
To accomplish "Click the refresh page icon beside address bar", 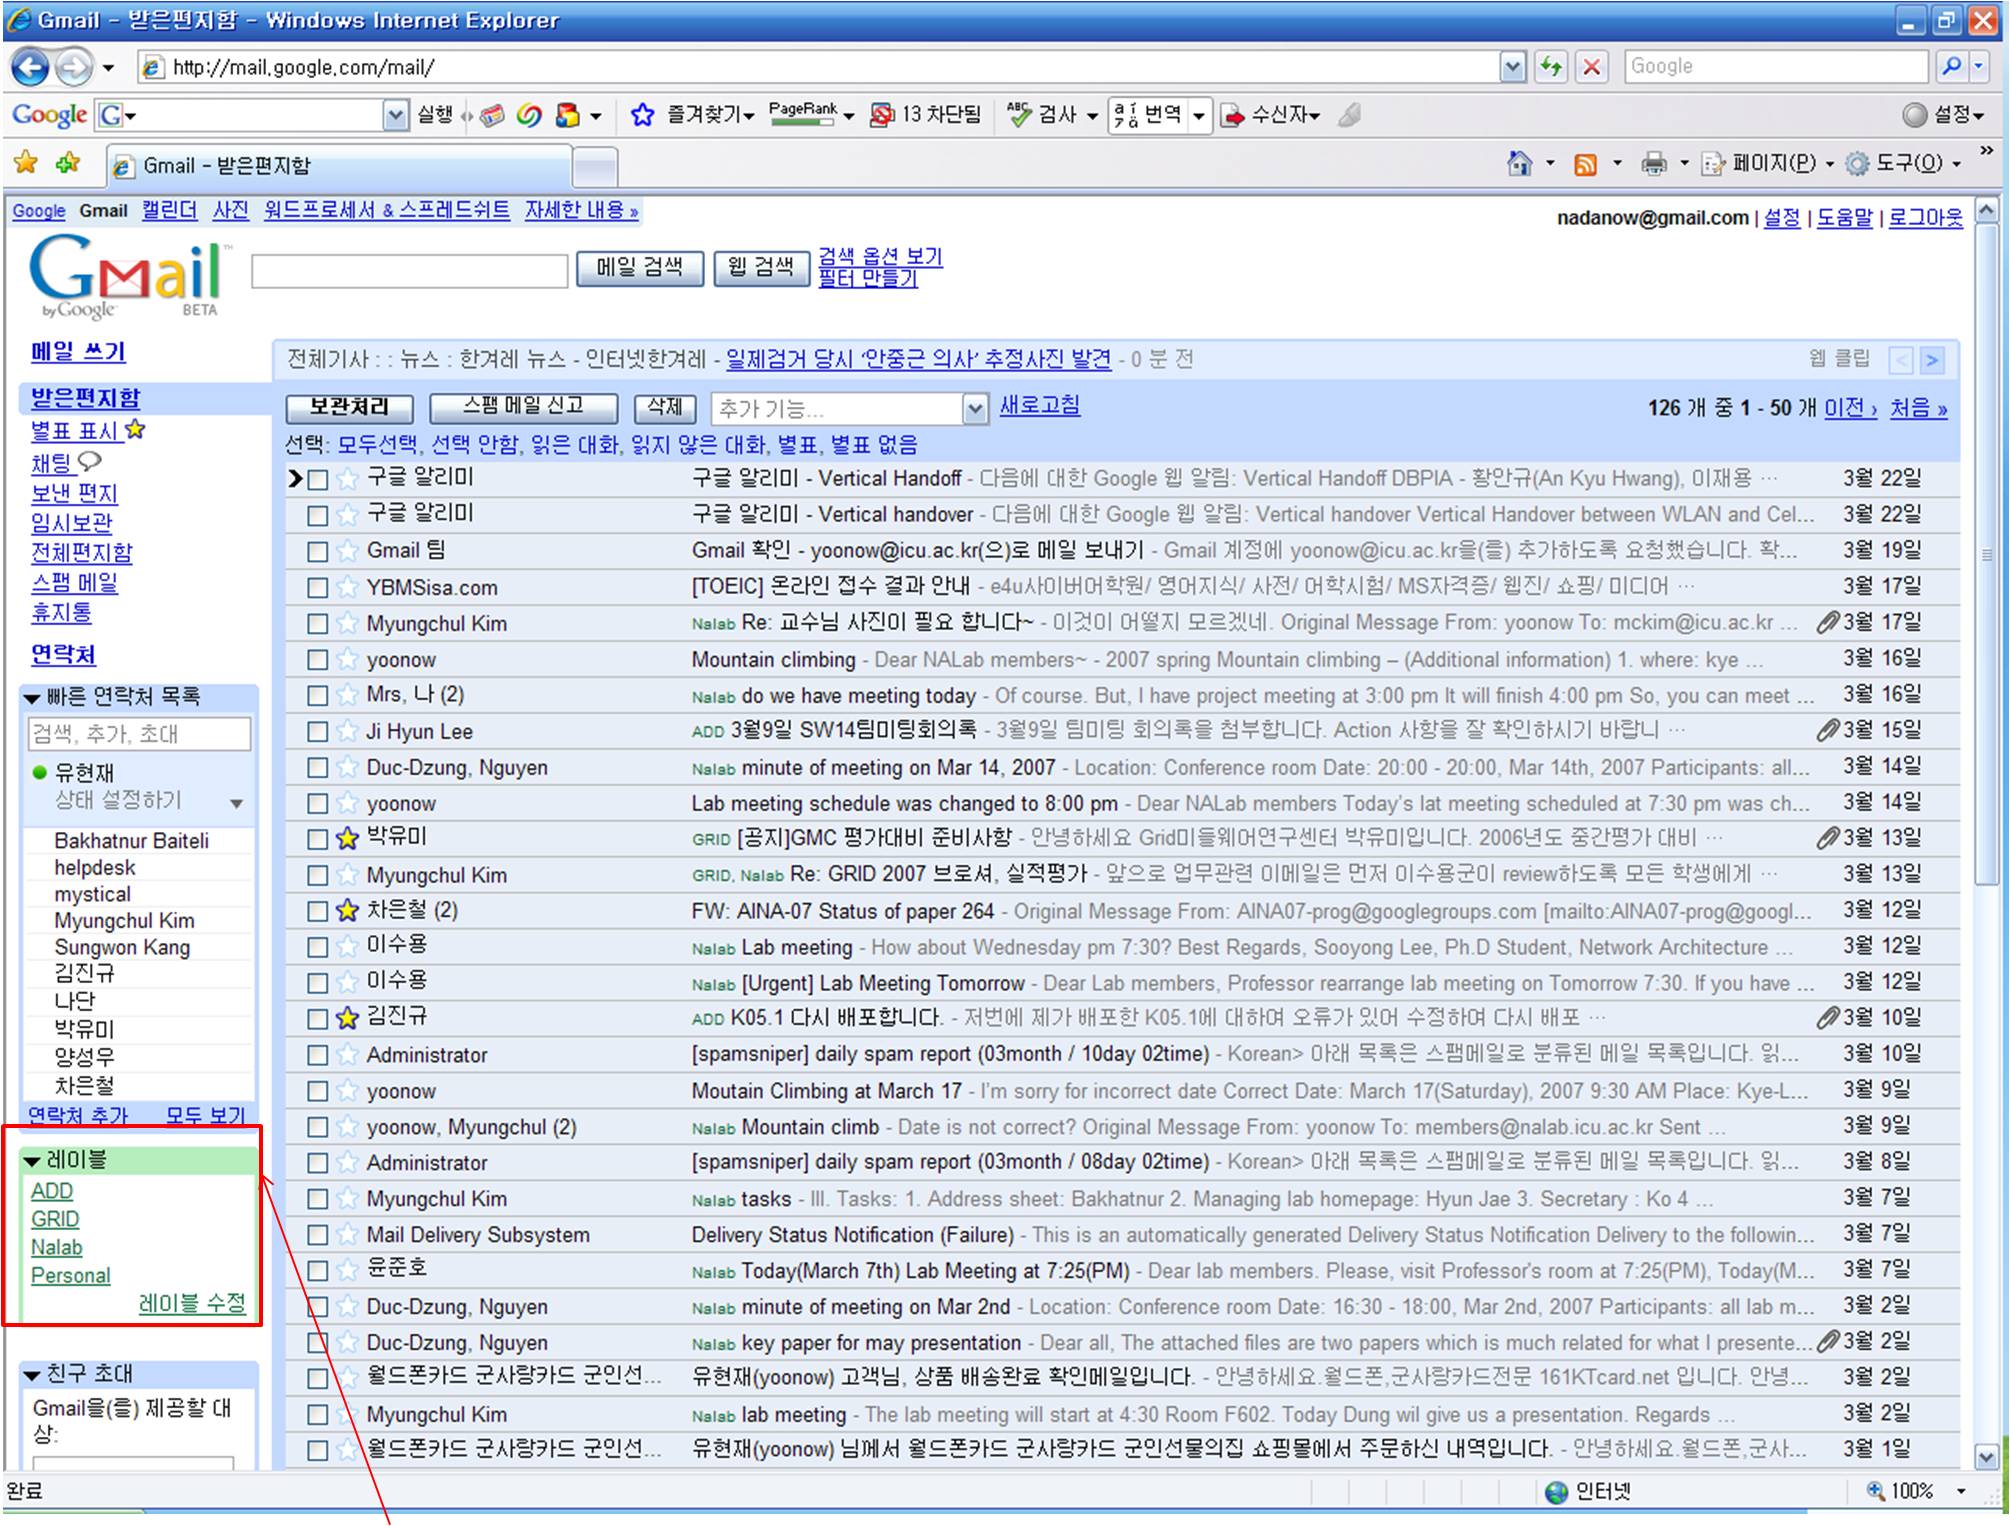I will pos(1551,67).
